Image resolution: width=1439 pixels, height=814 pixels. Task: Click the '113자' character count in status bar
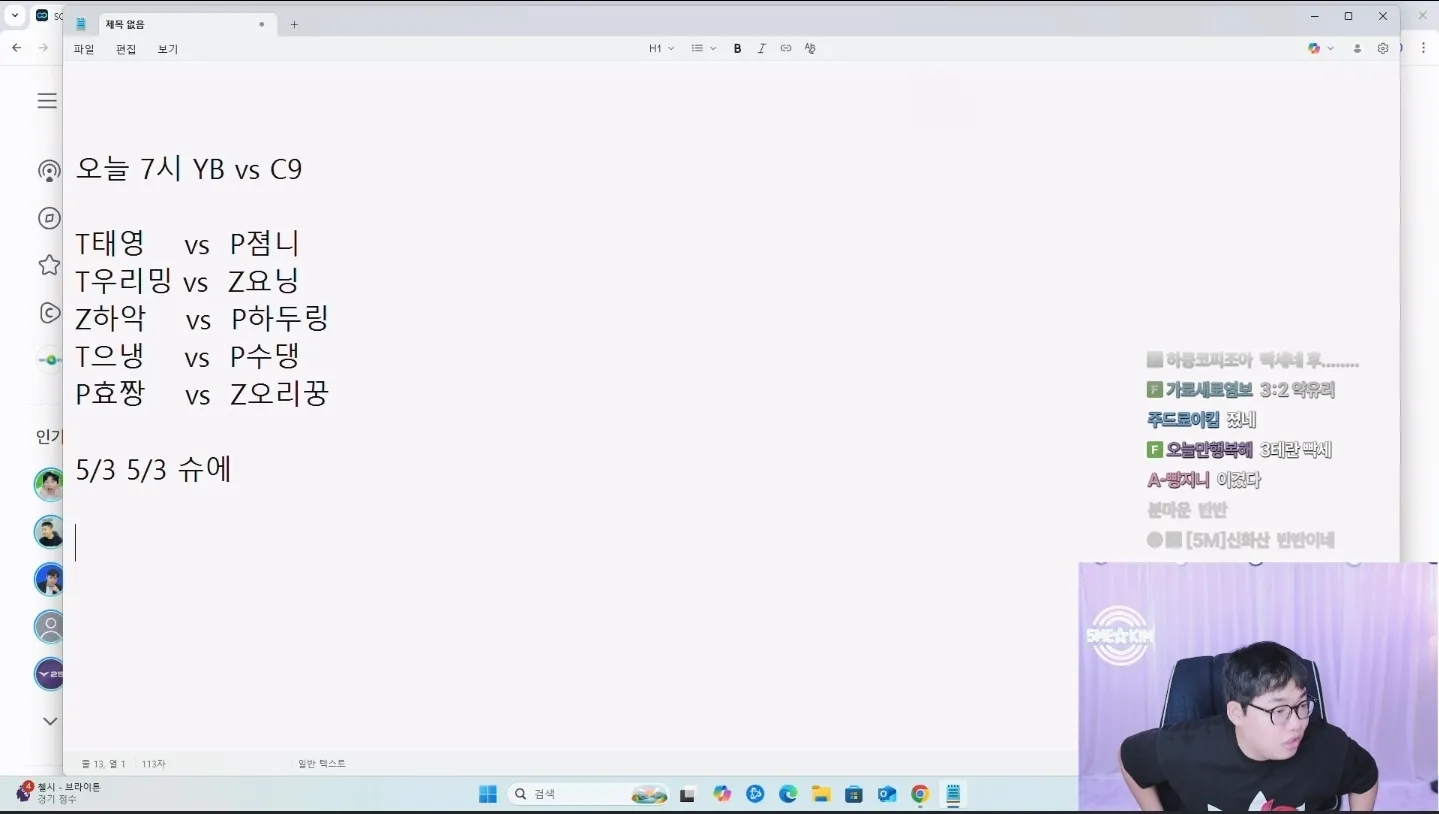[153, 764]
